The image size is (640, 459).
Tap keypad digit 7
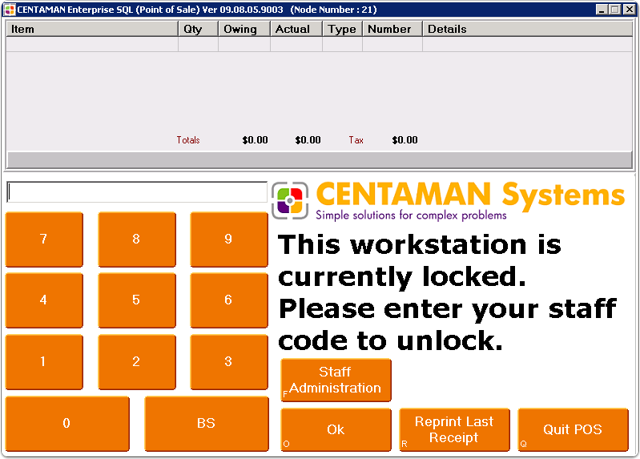pyautogui.click(x=44, y=239)
